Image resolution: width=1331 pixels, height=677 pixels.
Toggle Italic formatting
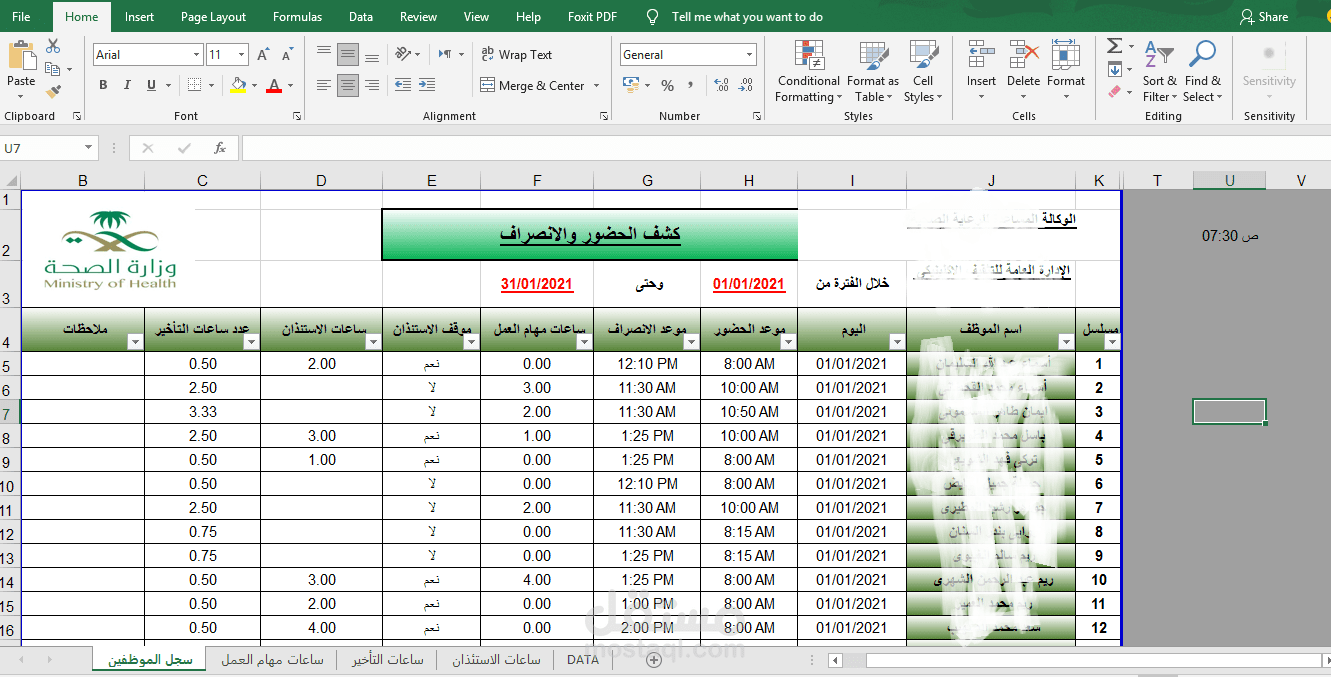click(x=126, y=85)
